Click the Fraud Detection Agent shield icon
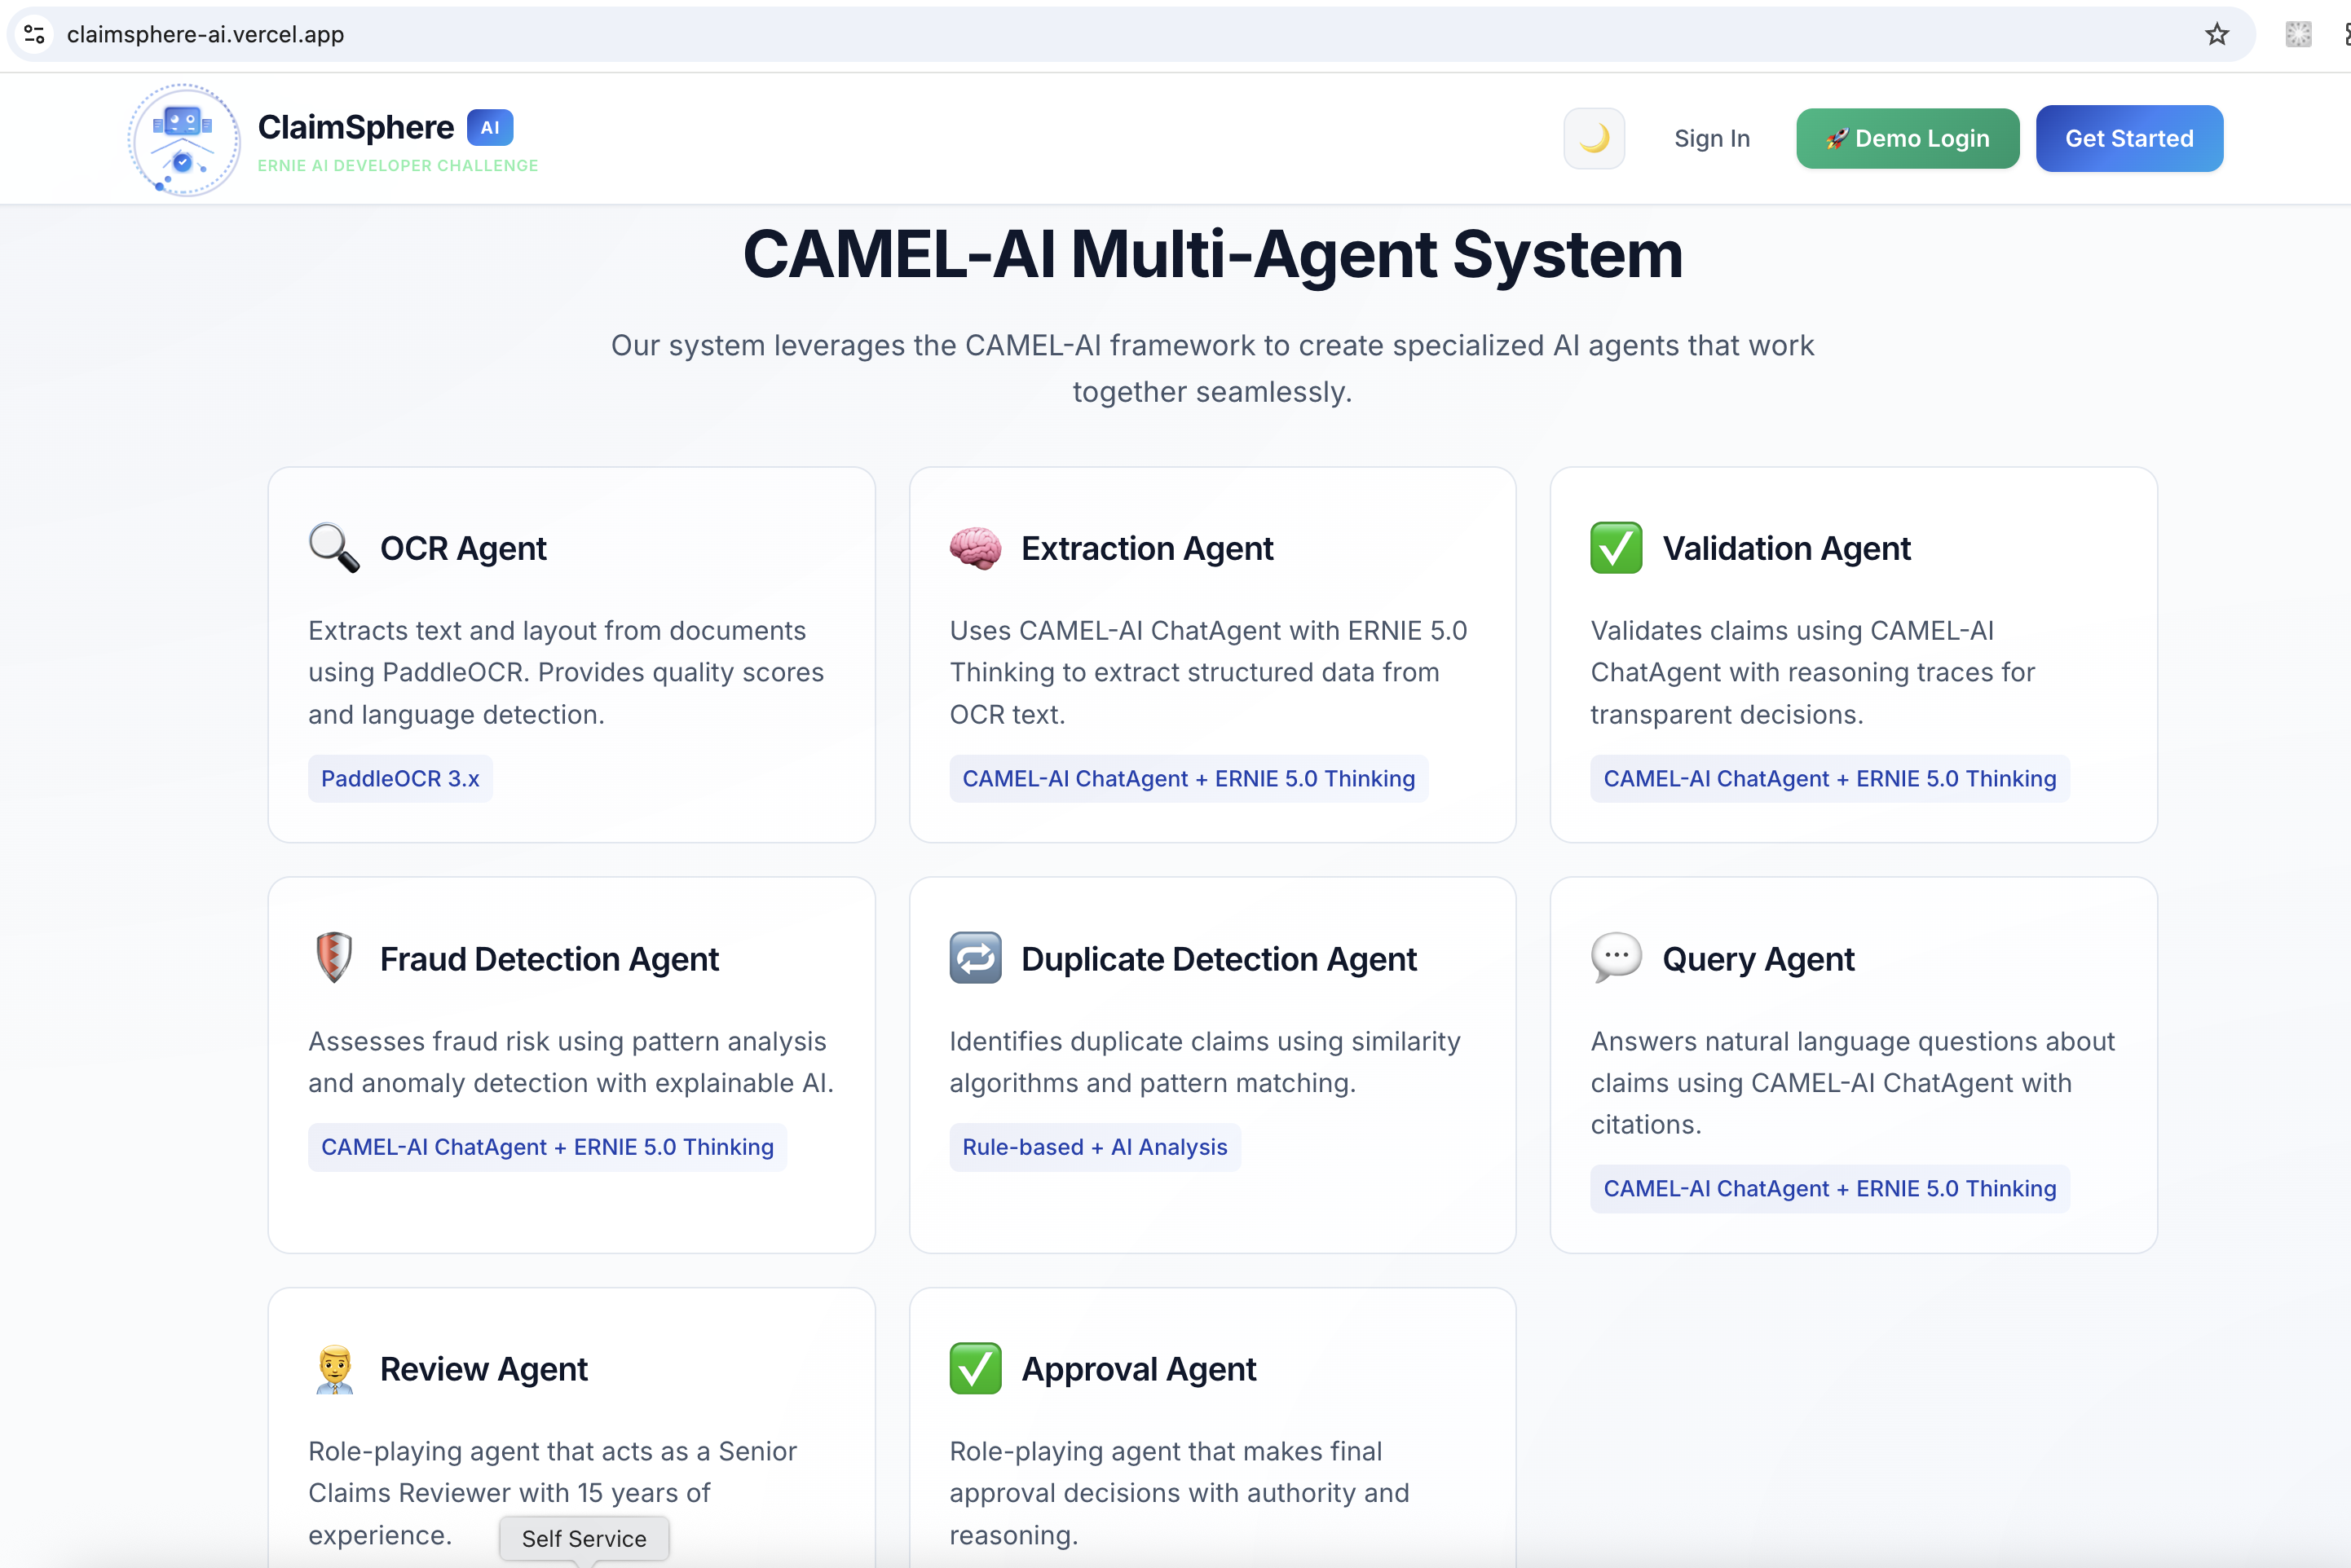Image resolution: width=2351 pixels, height=1568 pixels. (333, 958)
